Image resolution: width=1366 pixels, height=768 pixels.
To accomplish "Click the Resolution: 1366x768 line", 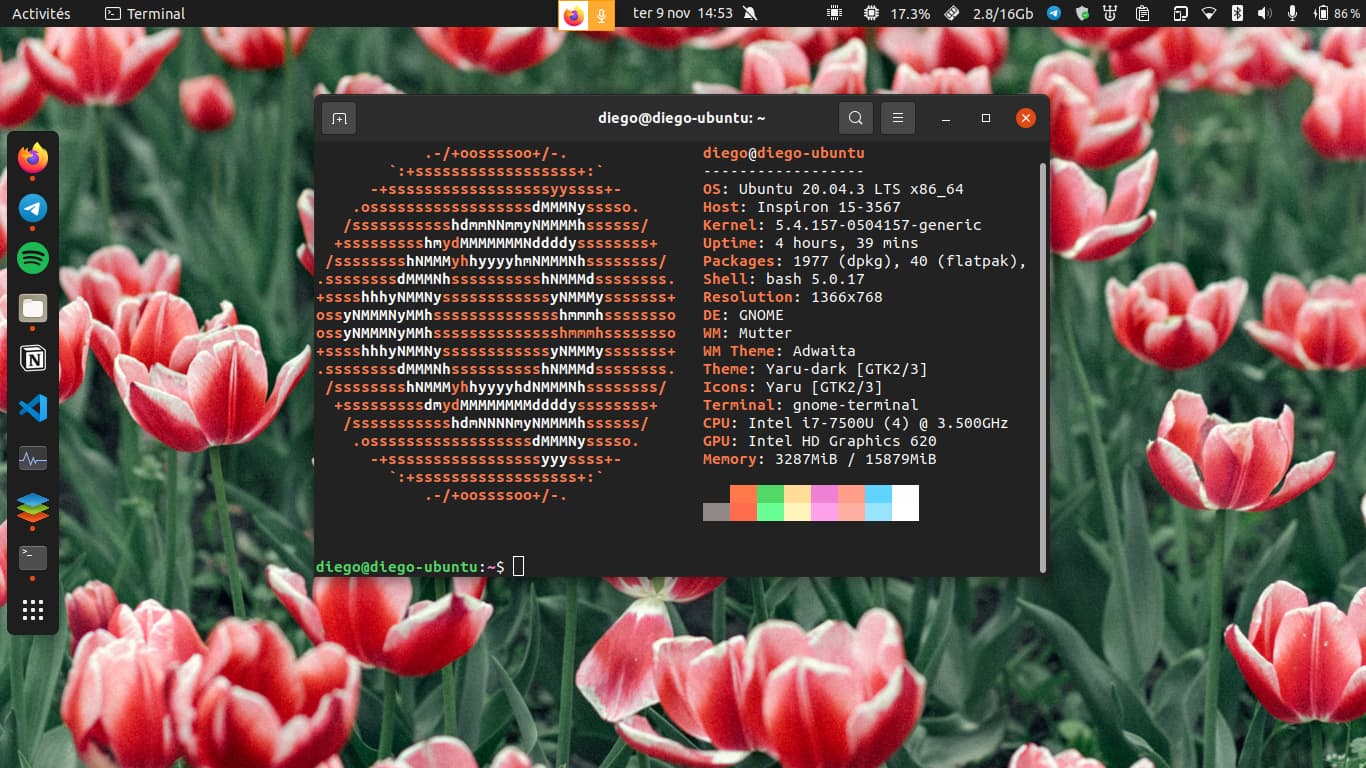I will pyautogui.click(x=793, y=297).
